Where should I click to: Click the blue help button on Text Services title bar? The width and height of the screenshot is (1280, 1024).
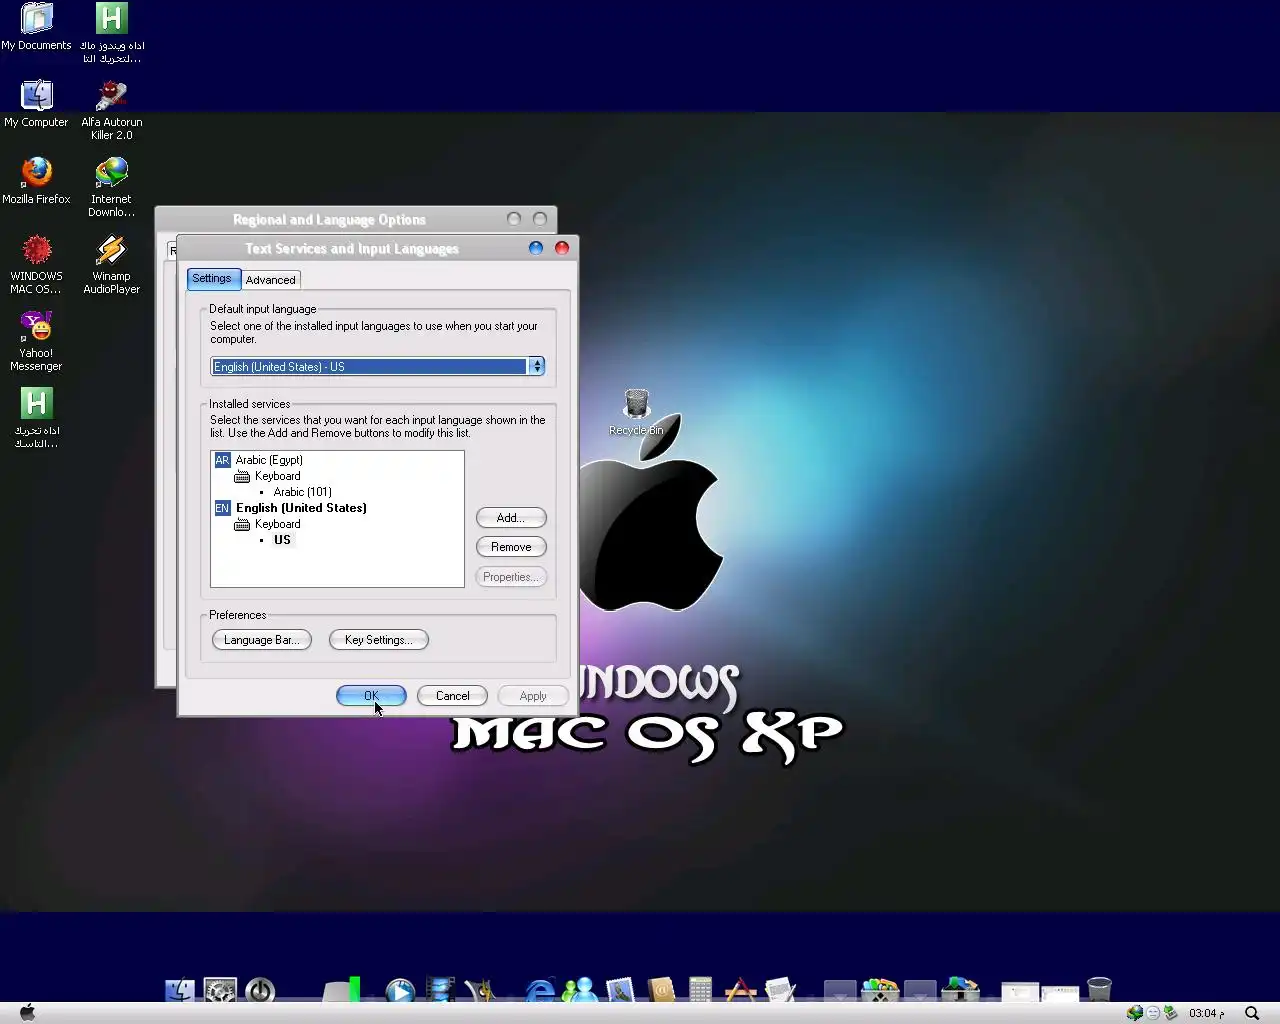pyautogui.click(x=536, y=248)
